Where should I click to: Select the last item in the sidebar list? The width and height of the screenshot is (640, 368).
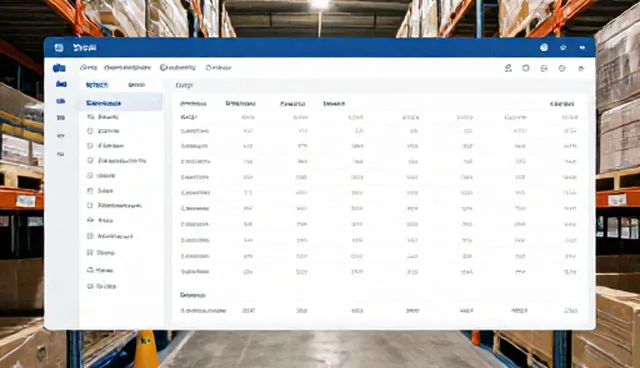[x=102, y=286]
